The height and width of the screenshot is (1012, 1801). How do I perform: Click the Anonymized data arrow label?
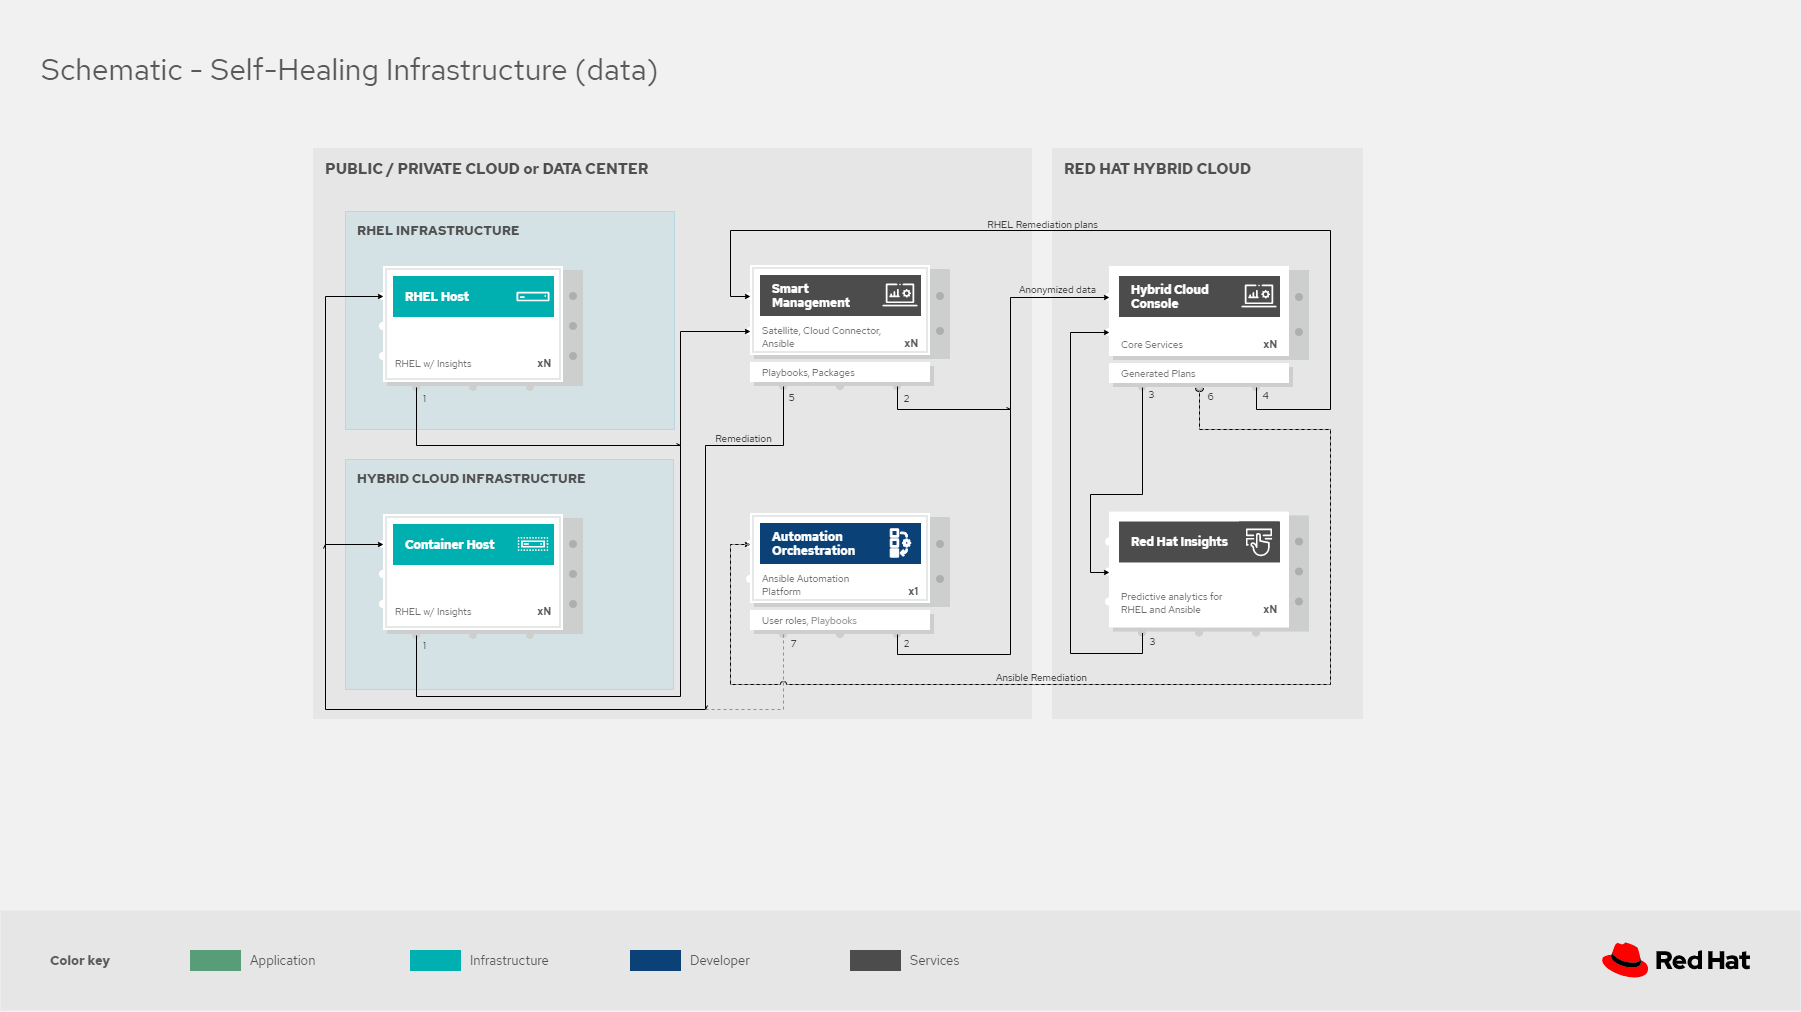[x=1057, y=290]
